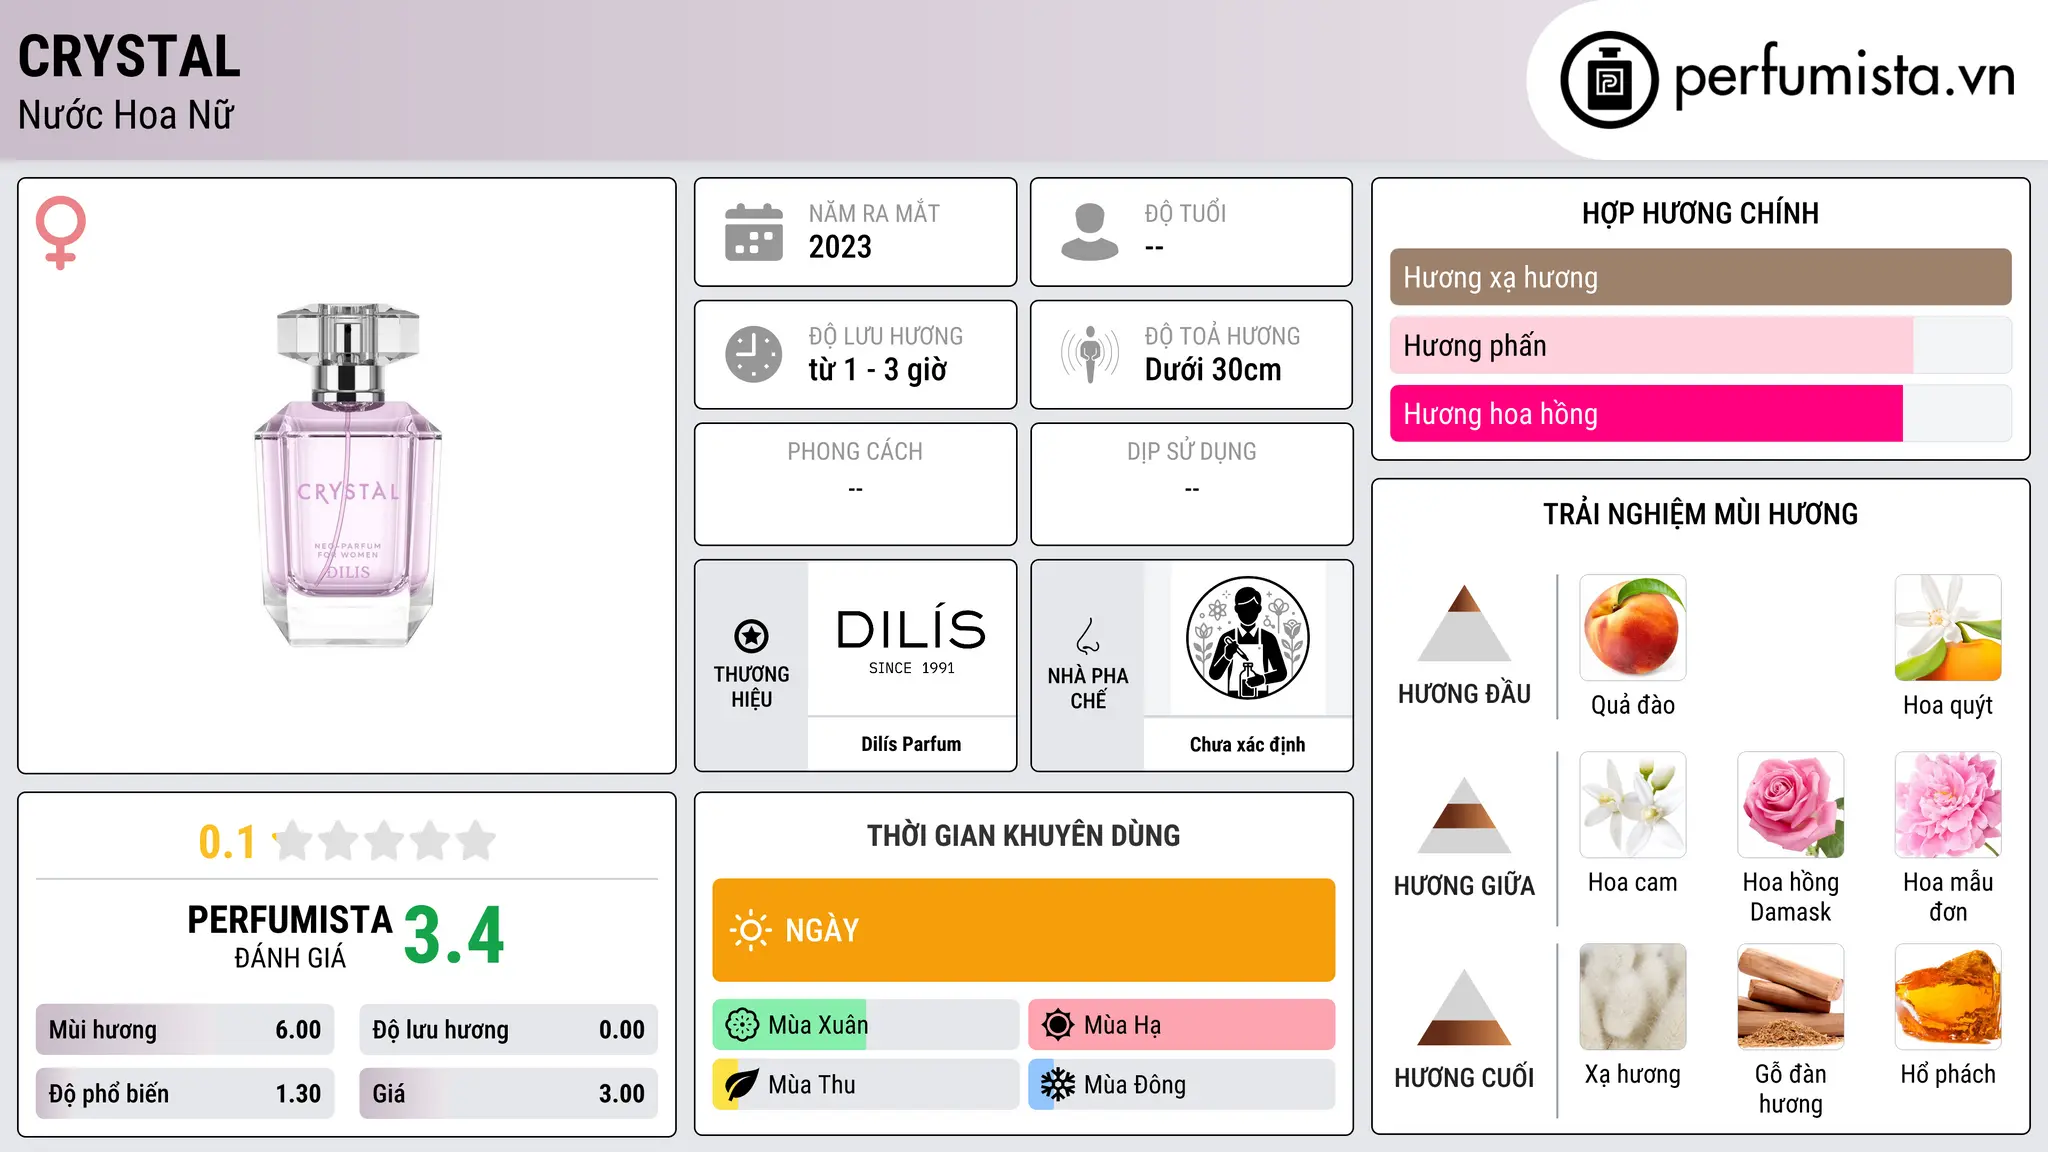Click the Độ lưu hương 0.00 score row
The width and height of the screenshot is (2048, 1152).
(x=509, y=1030)
